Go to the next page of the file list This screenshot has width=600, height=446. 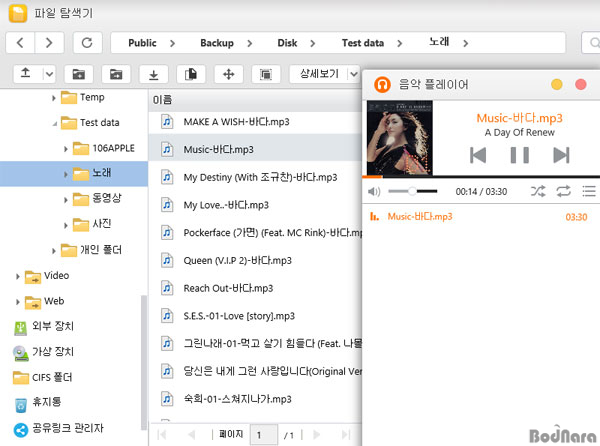point(316,435)
